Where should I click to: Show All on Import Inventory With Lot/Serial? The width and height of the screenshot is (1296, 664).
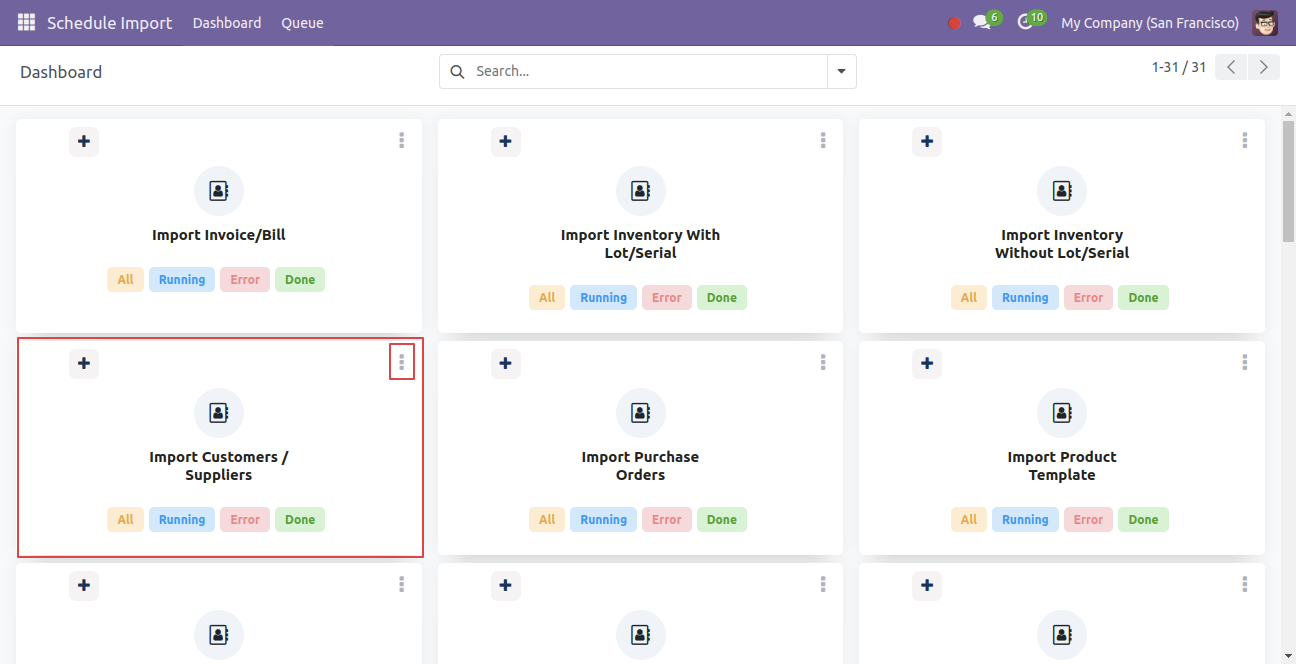[x=547, y=298]
